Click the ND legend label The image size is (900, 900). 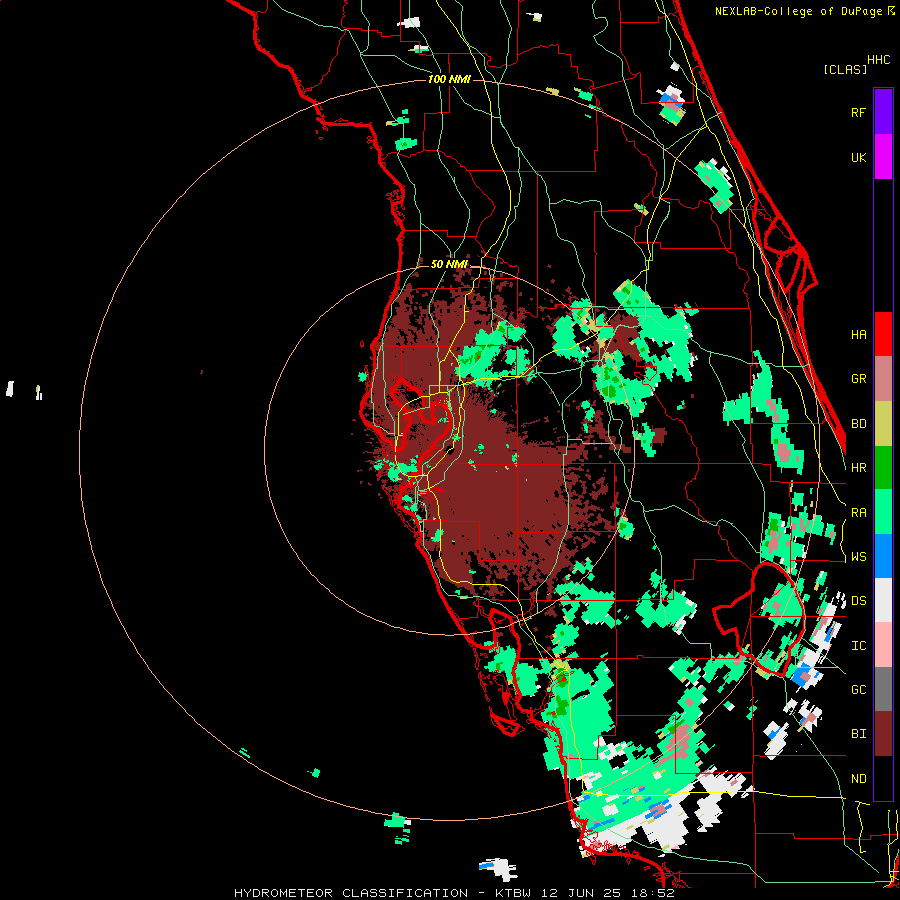[x=858, y=779]
